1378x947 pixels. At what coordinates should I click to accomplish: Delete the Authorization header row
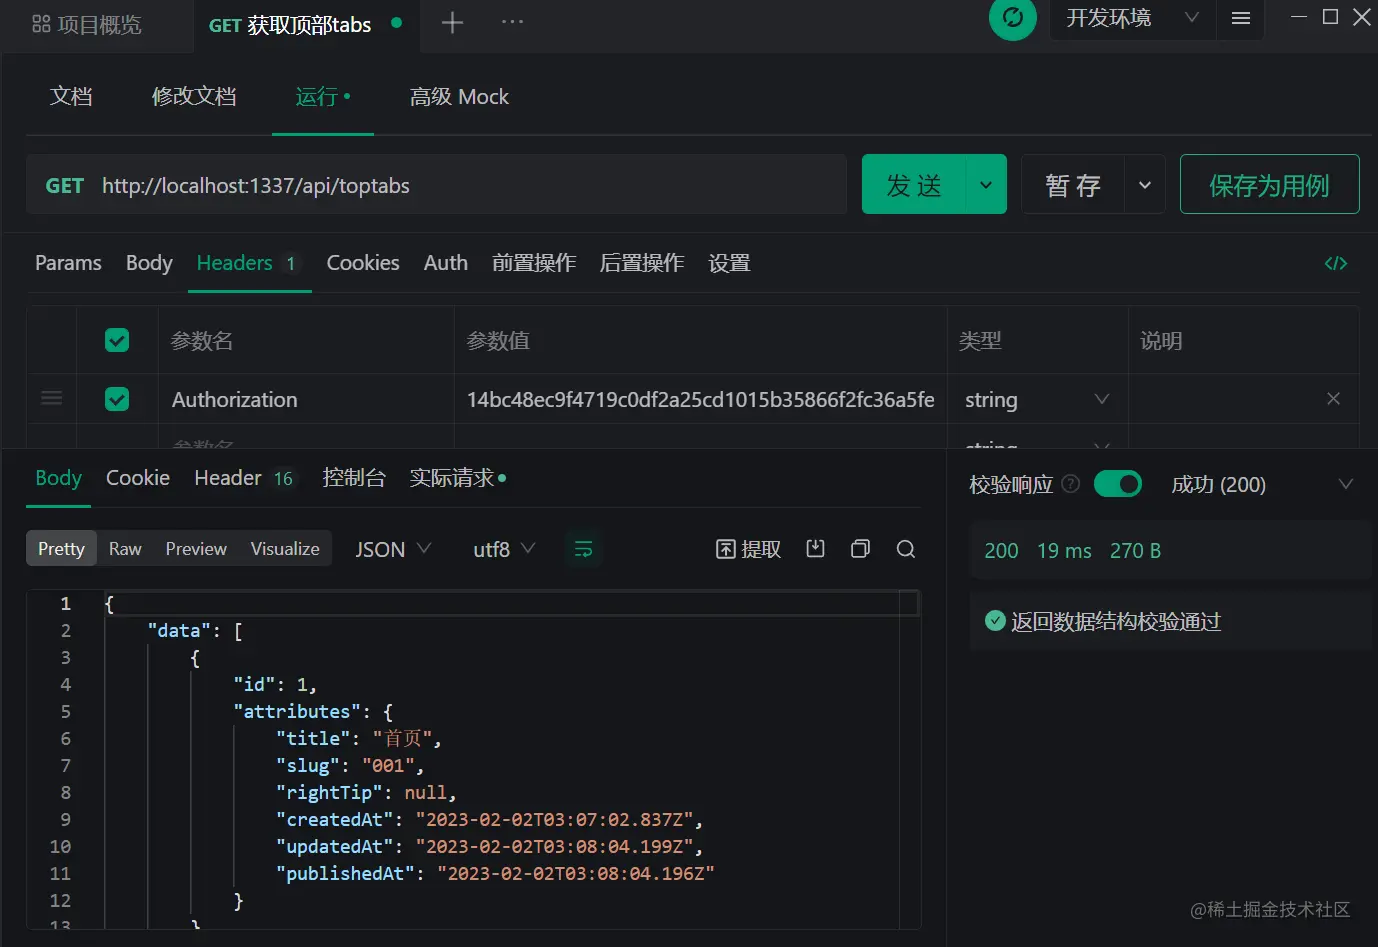1333,399
